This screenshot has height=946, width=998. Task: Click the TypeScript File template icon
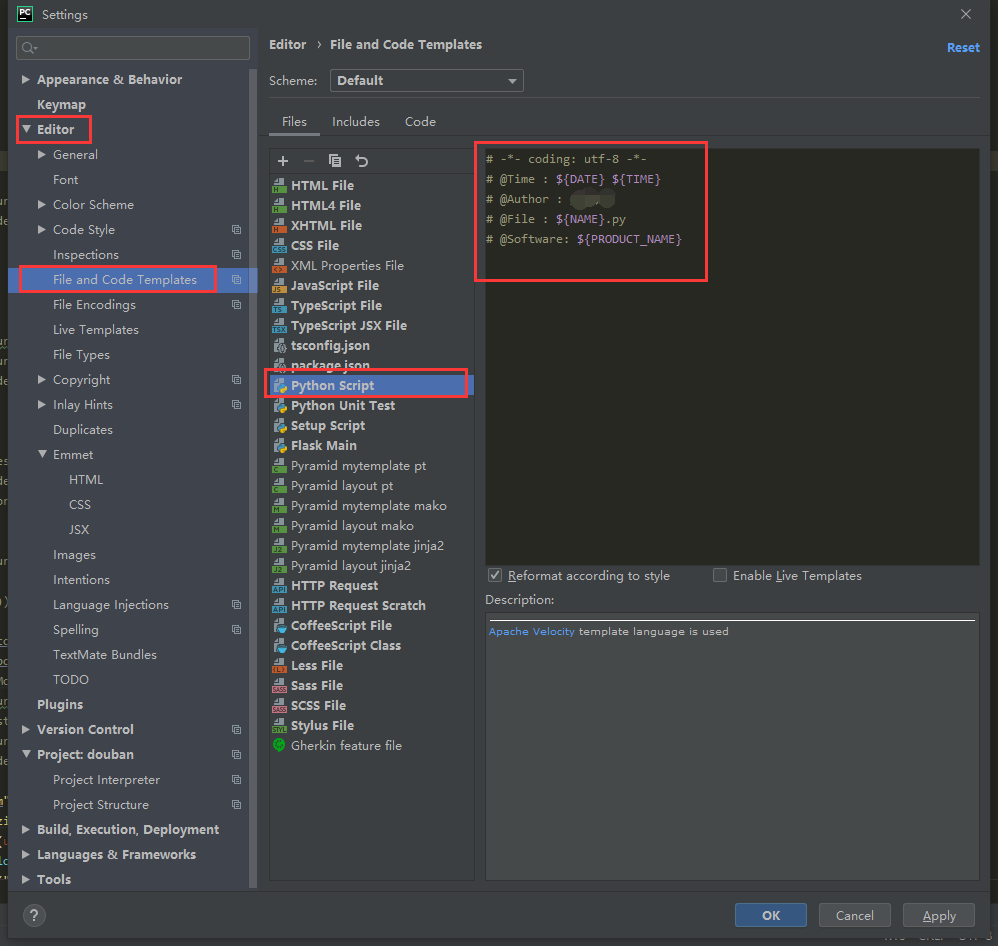279,306
